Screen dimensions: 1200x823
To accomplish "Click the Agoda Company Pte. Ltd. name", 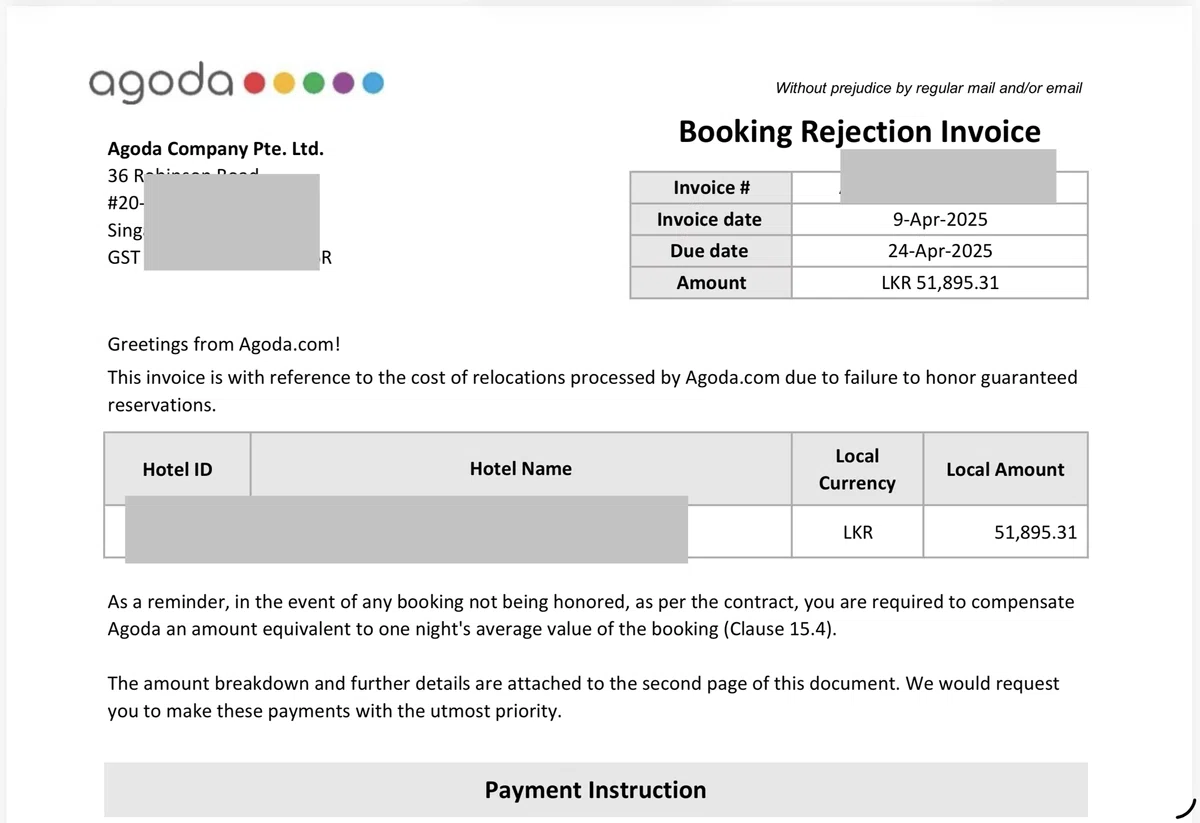I will point(215,149).
